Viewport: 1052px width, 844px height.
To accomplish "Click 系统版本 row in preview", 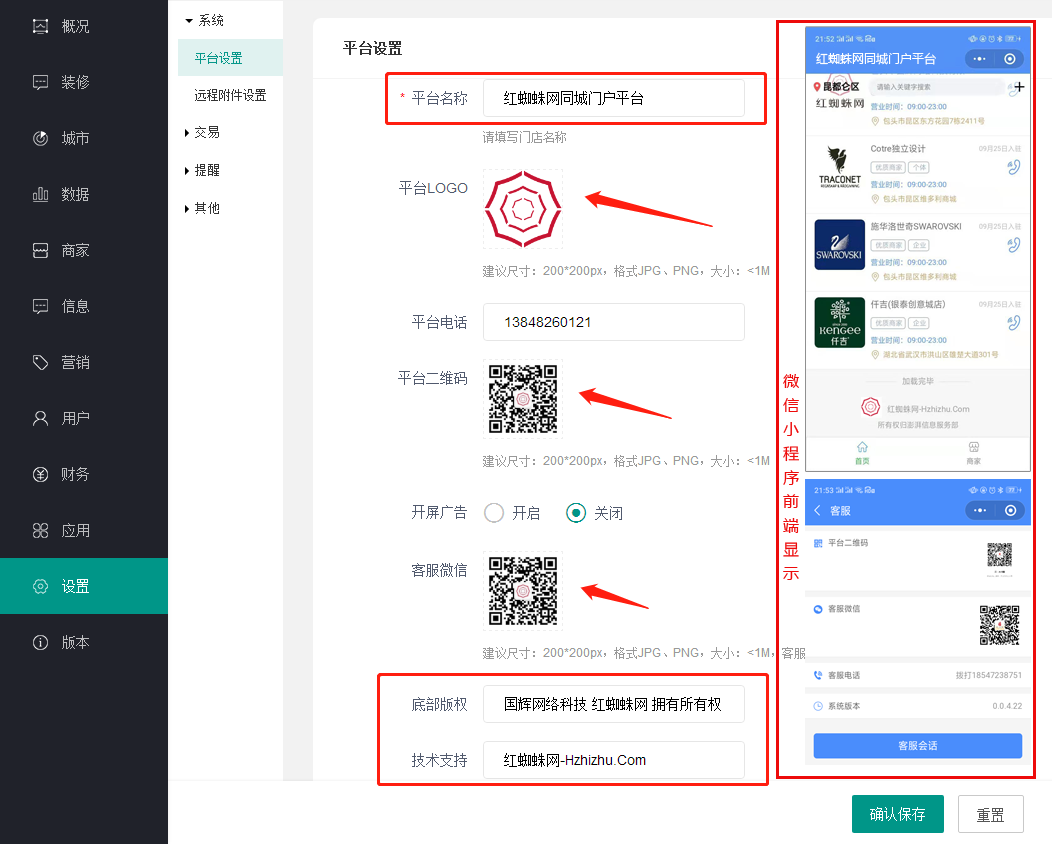I will (x=917, y=706).
